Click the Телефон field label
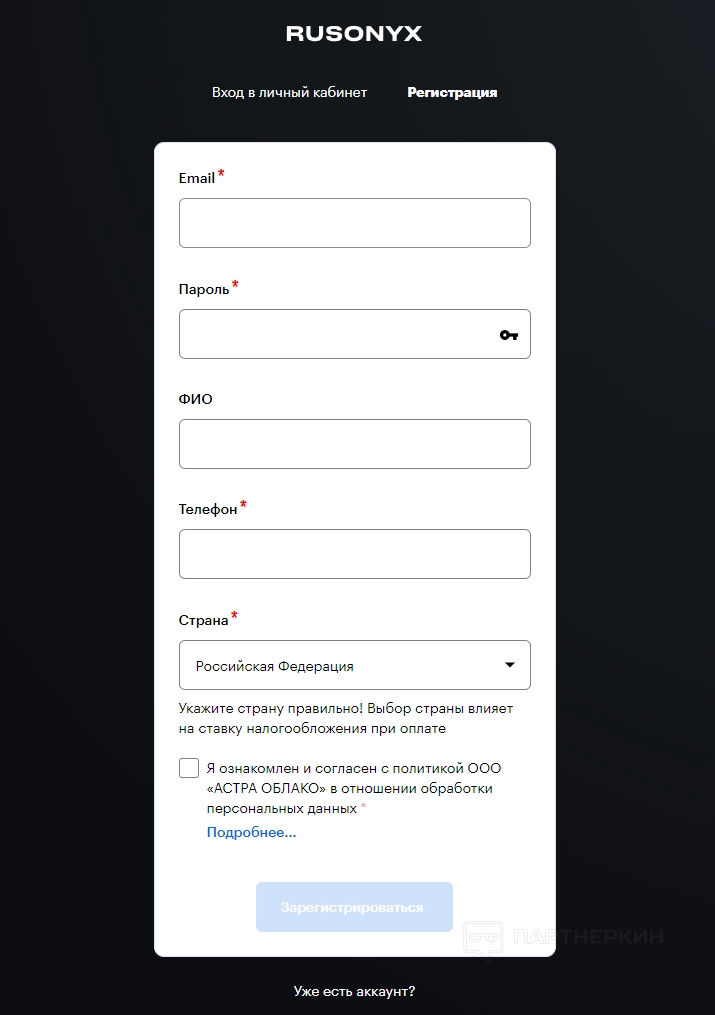This screenshot has height=1015, width=715. pyautogui.click(x=208, y=510)
